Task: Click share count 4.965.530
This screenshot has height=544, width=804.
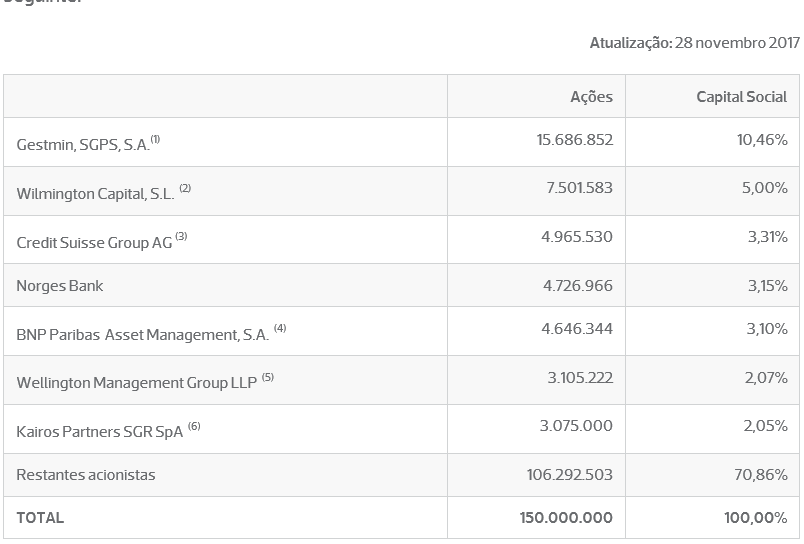Action: click(577, 236)
